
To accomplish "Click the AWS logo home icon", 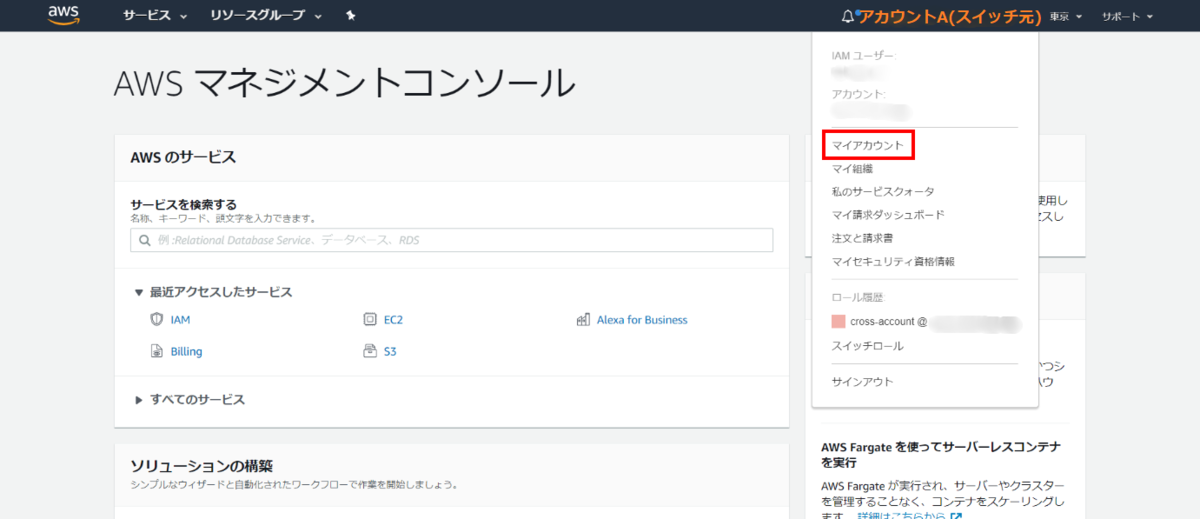I will 64,15.
